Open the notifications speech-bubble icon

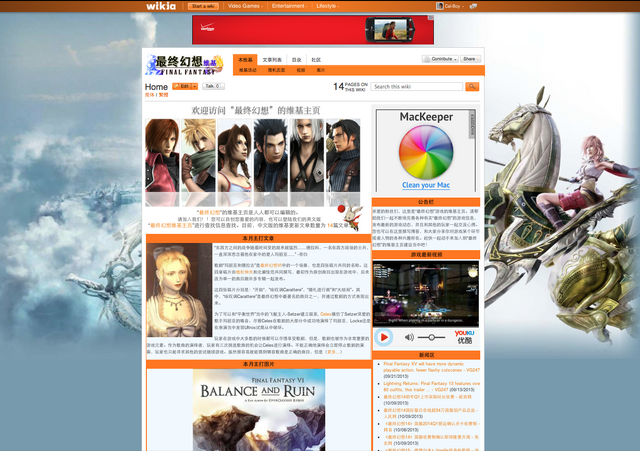[x=473, y=6]
